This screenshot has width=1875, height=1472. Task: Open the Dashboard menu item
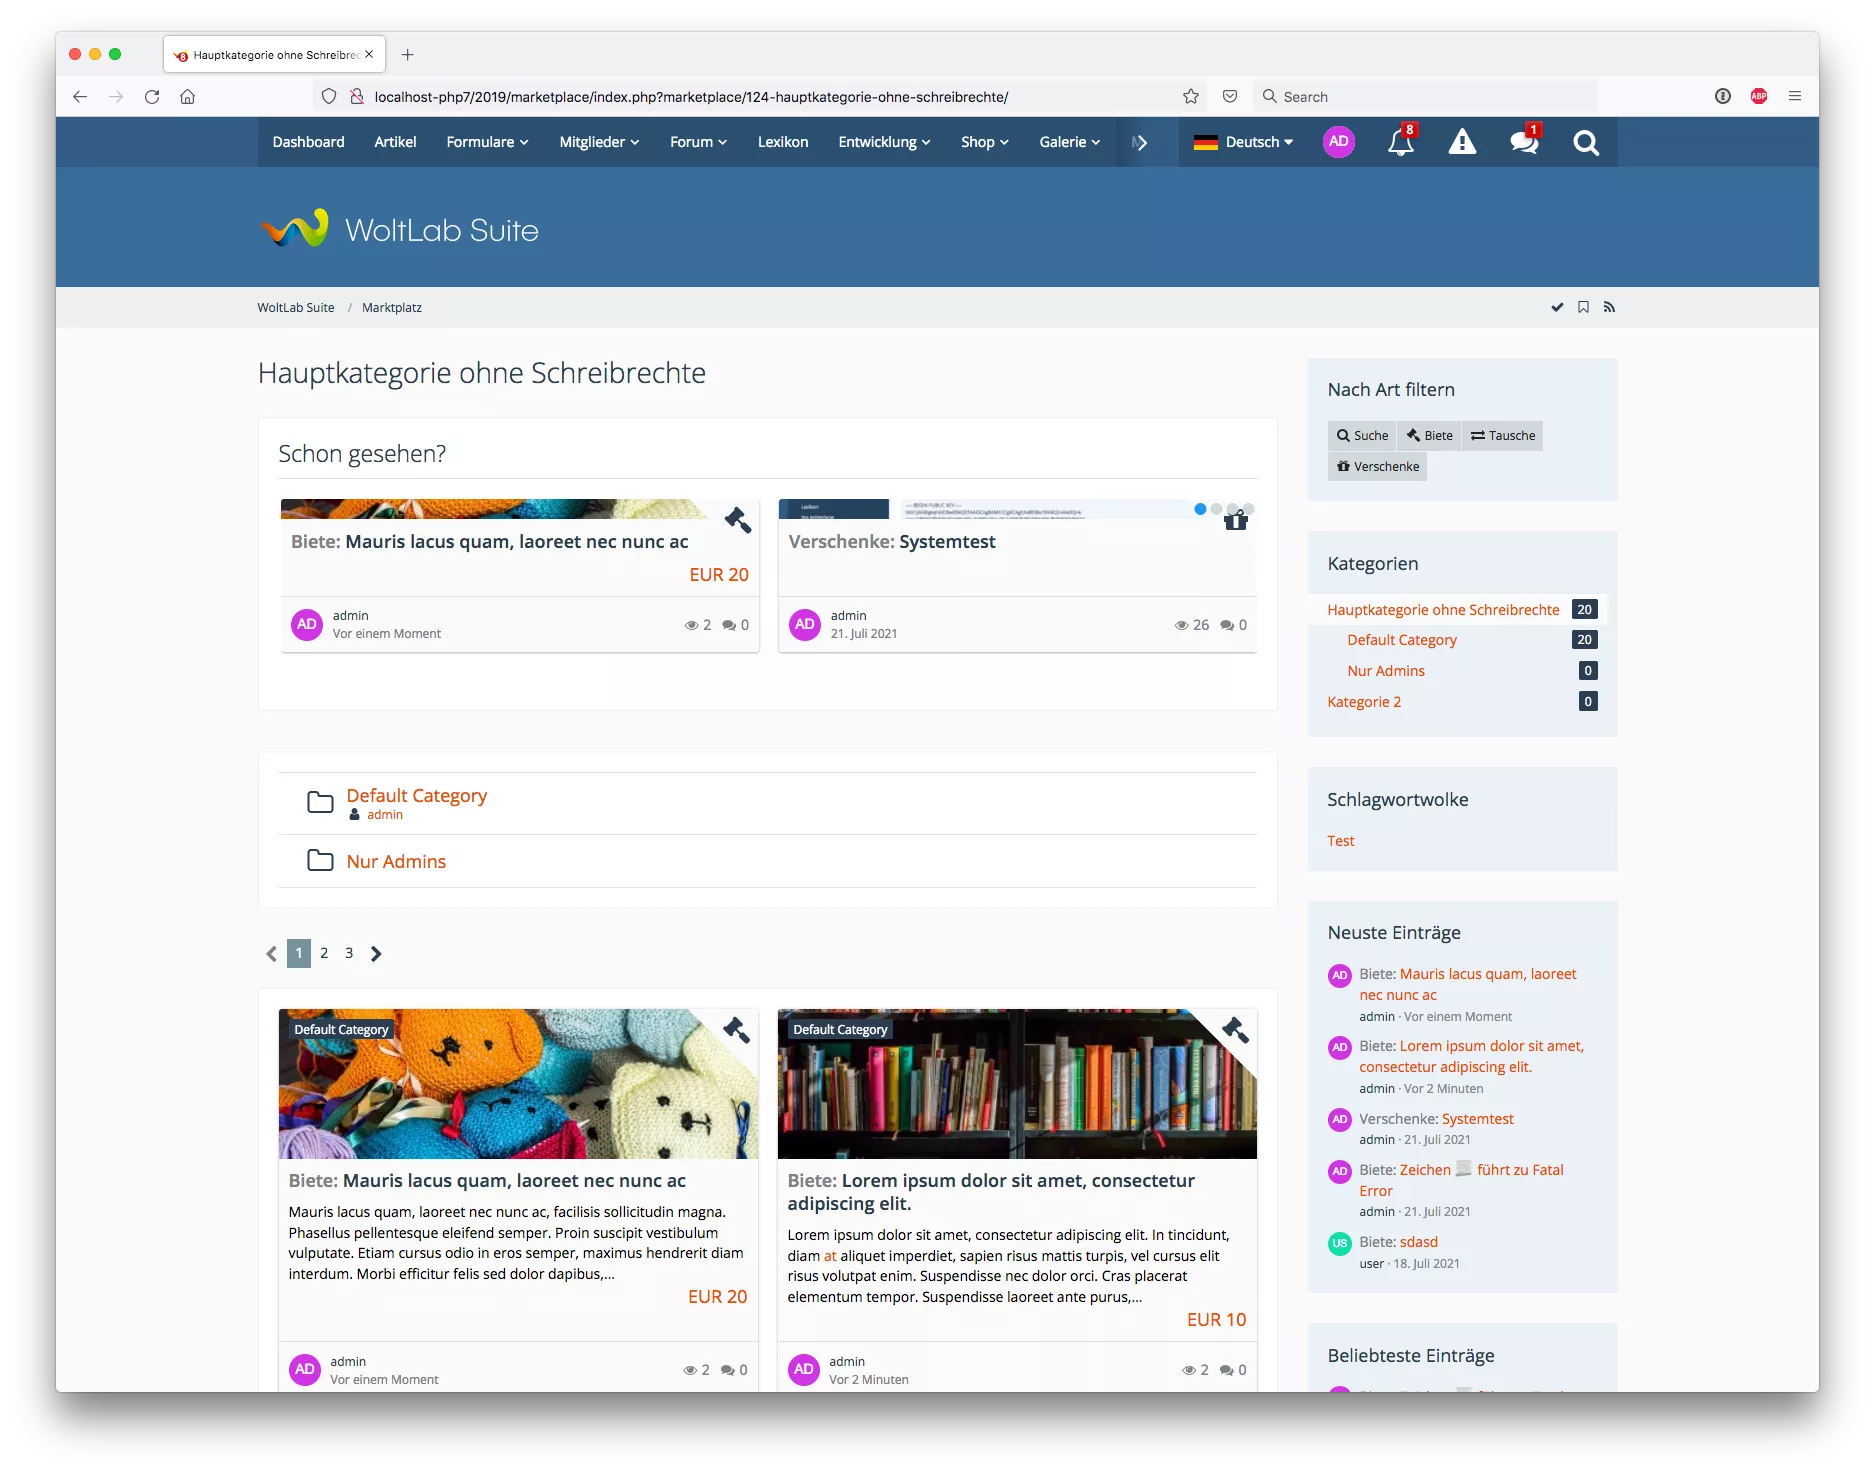308,142
